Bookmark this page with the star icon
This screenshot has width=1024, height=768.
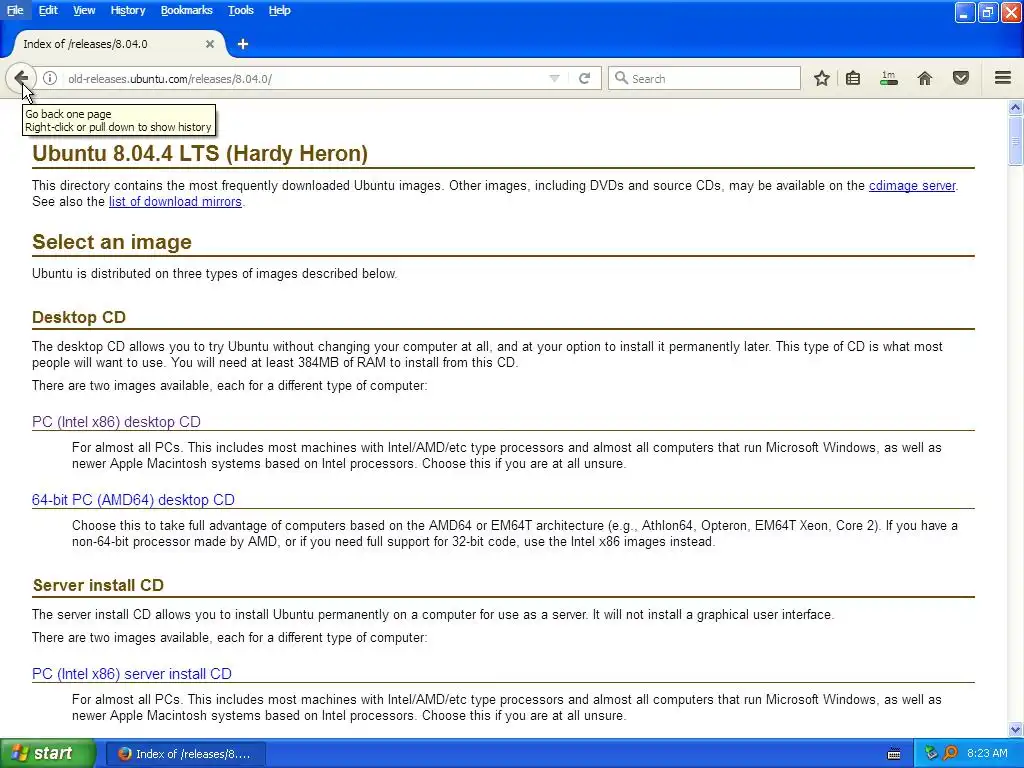[822, 78]
